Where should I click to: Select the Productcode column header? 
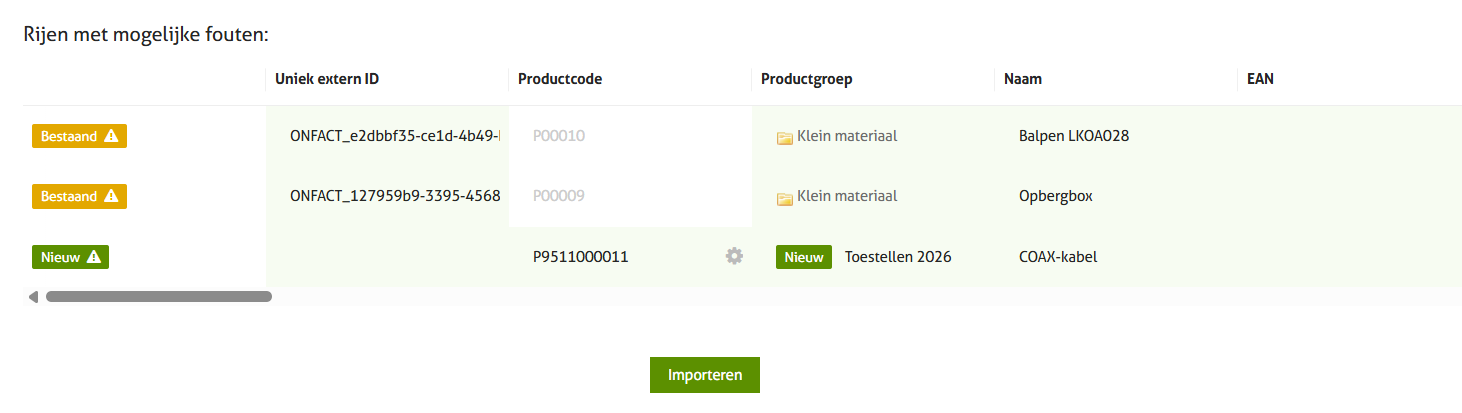[x=559, y=79]
